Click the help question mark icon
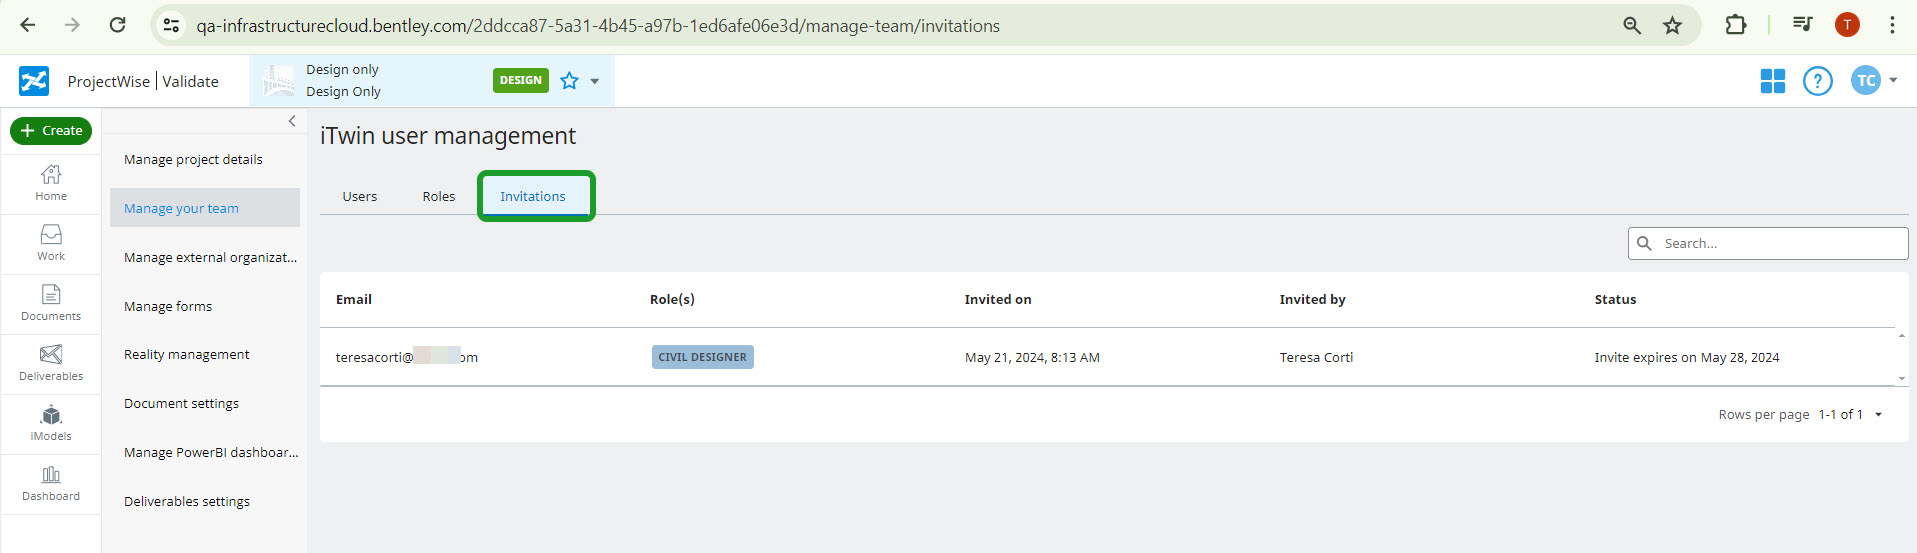This screenshot has height=553, width=1917. (1817, 81)
